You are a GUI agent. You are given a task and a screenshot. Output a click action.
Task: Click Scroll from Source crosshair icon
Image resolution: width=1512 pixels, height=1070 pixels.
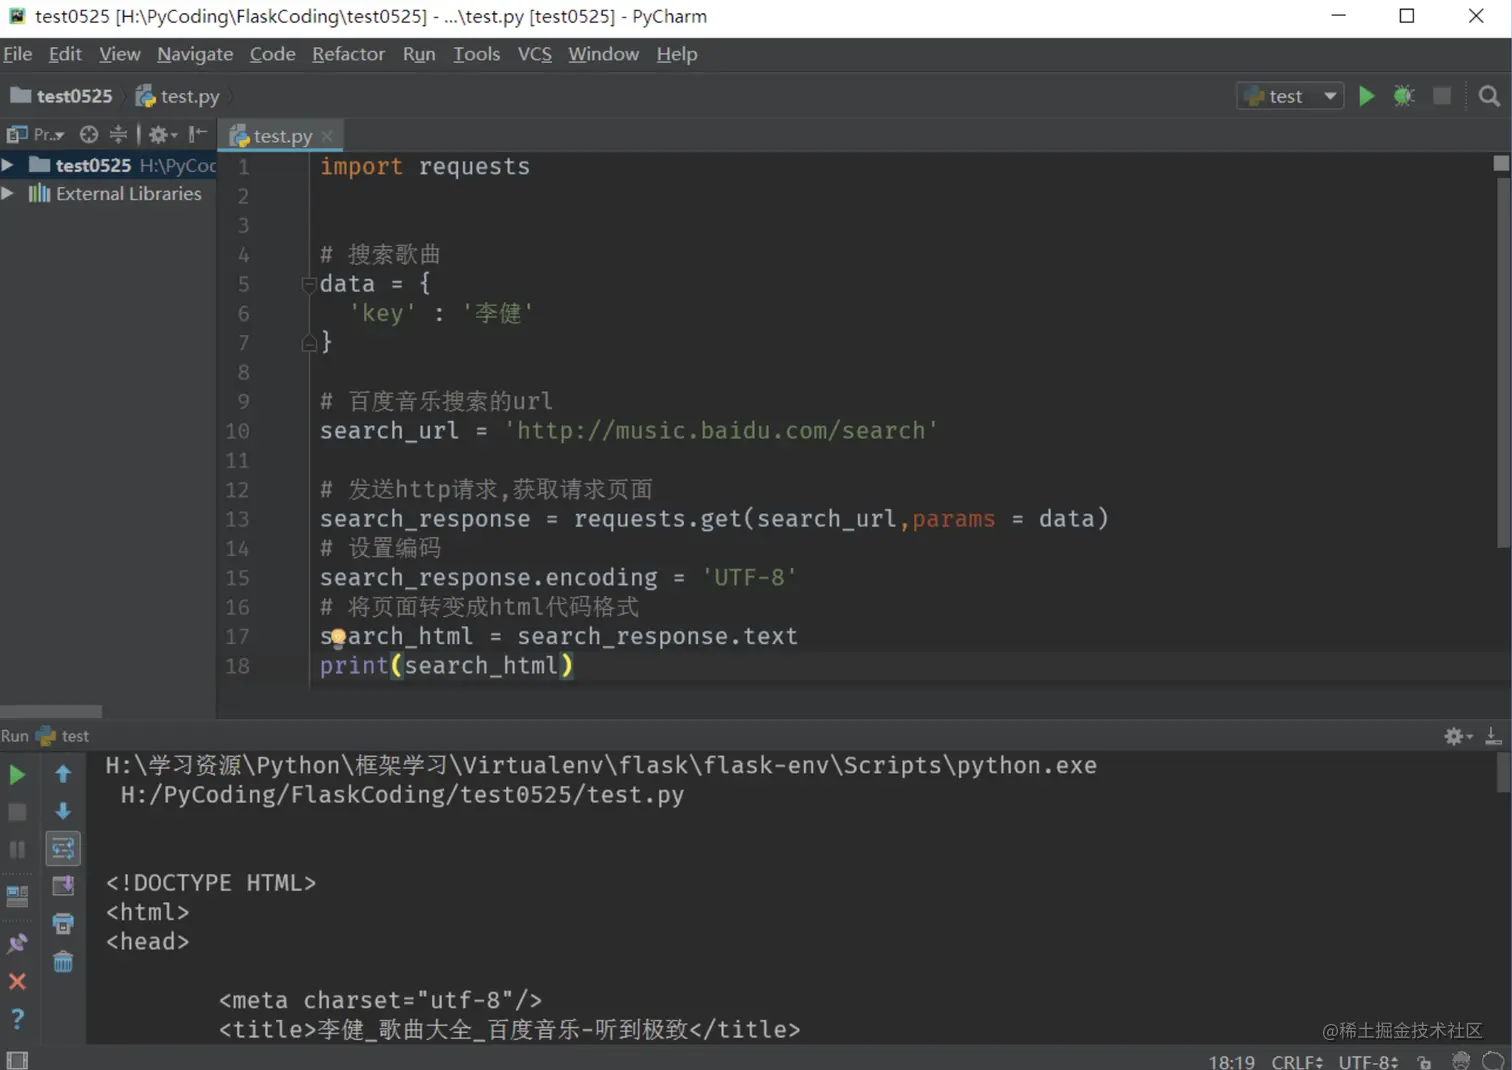click(89, 134)
